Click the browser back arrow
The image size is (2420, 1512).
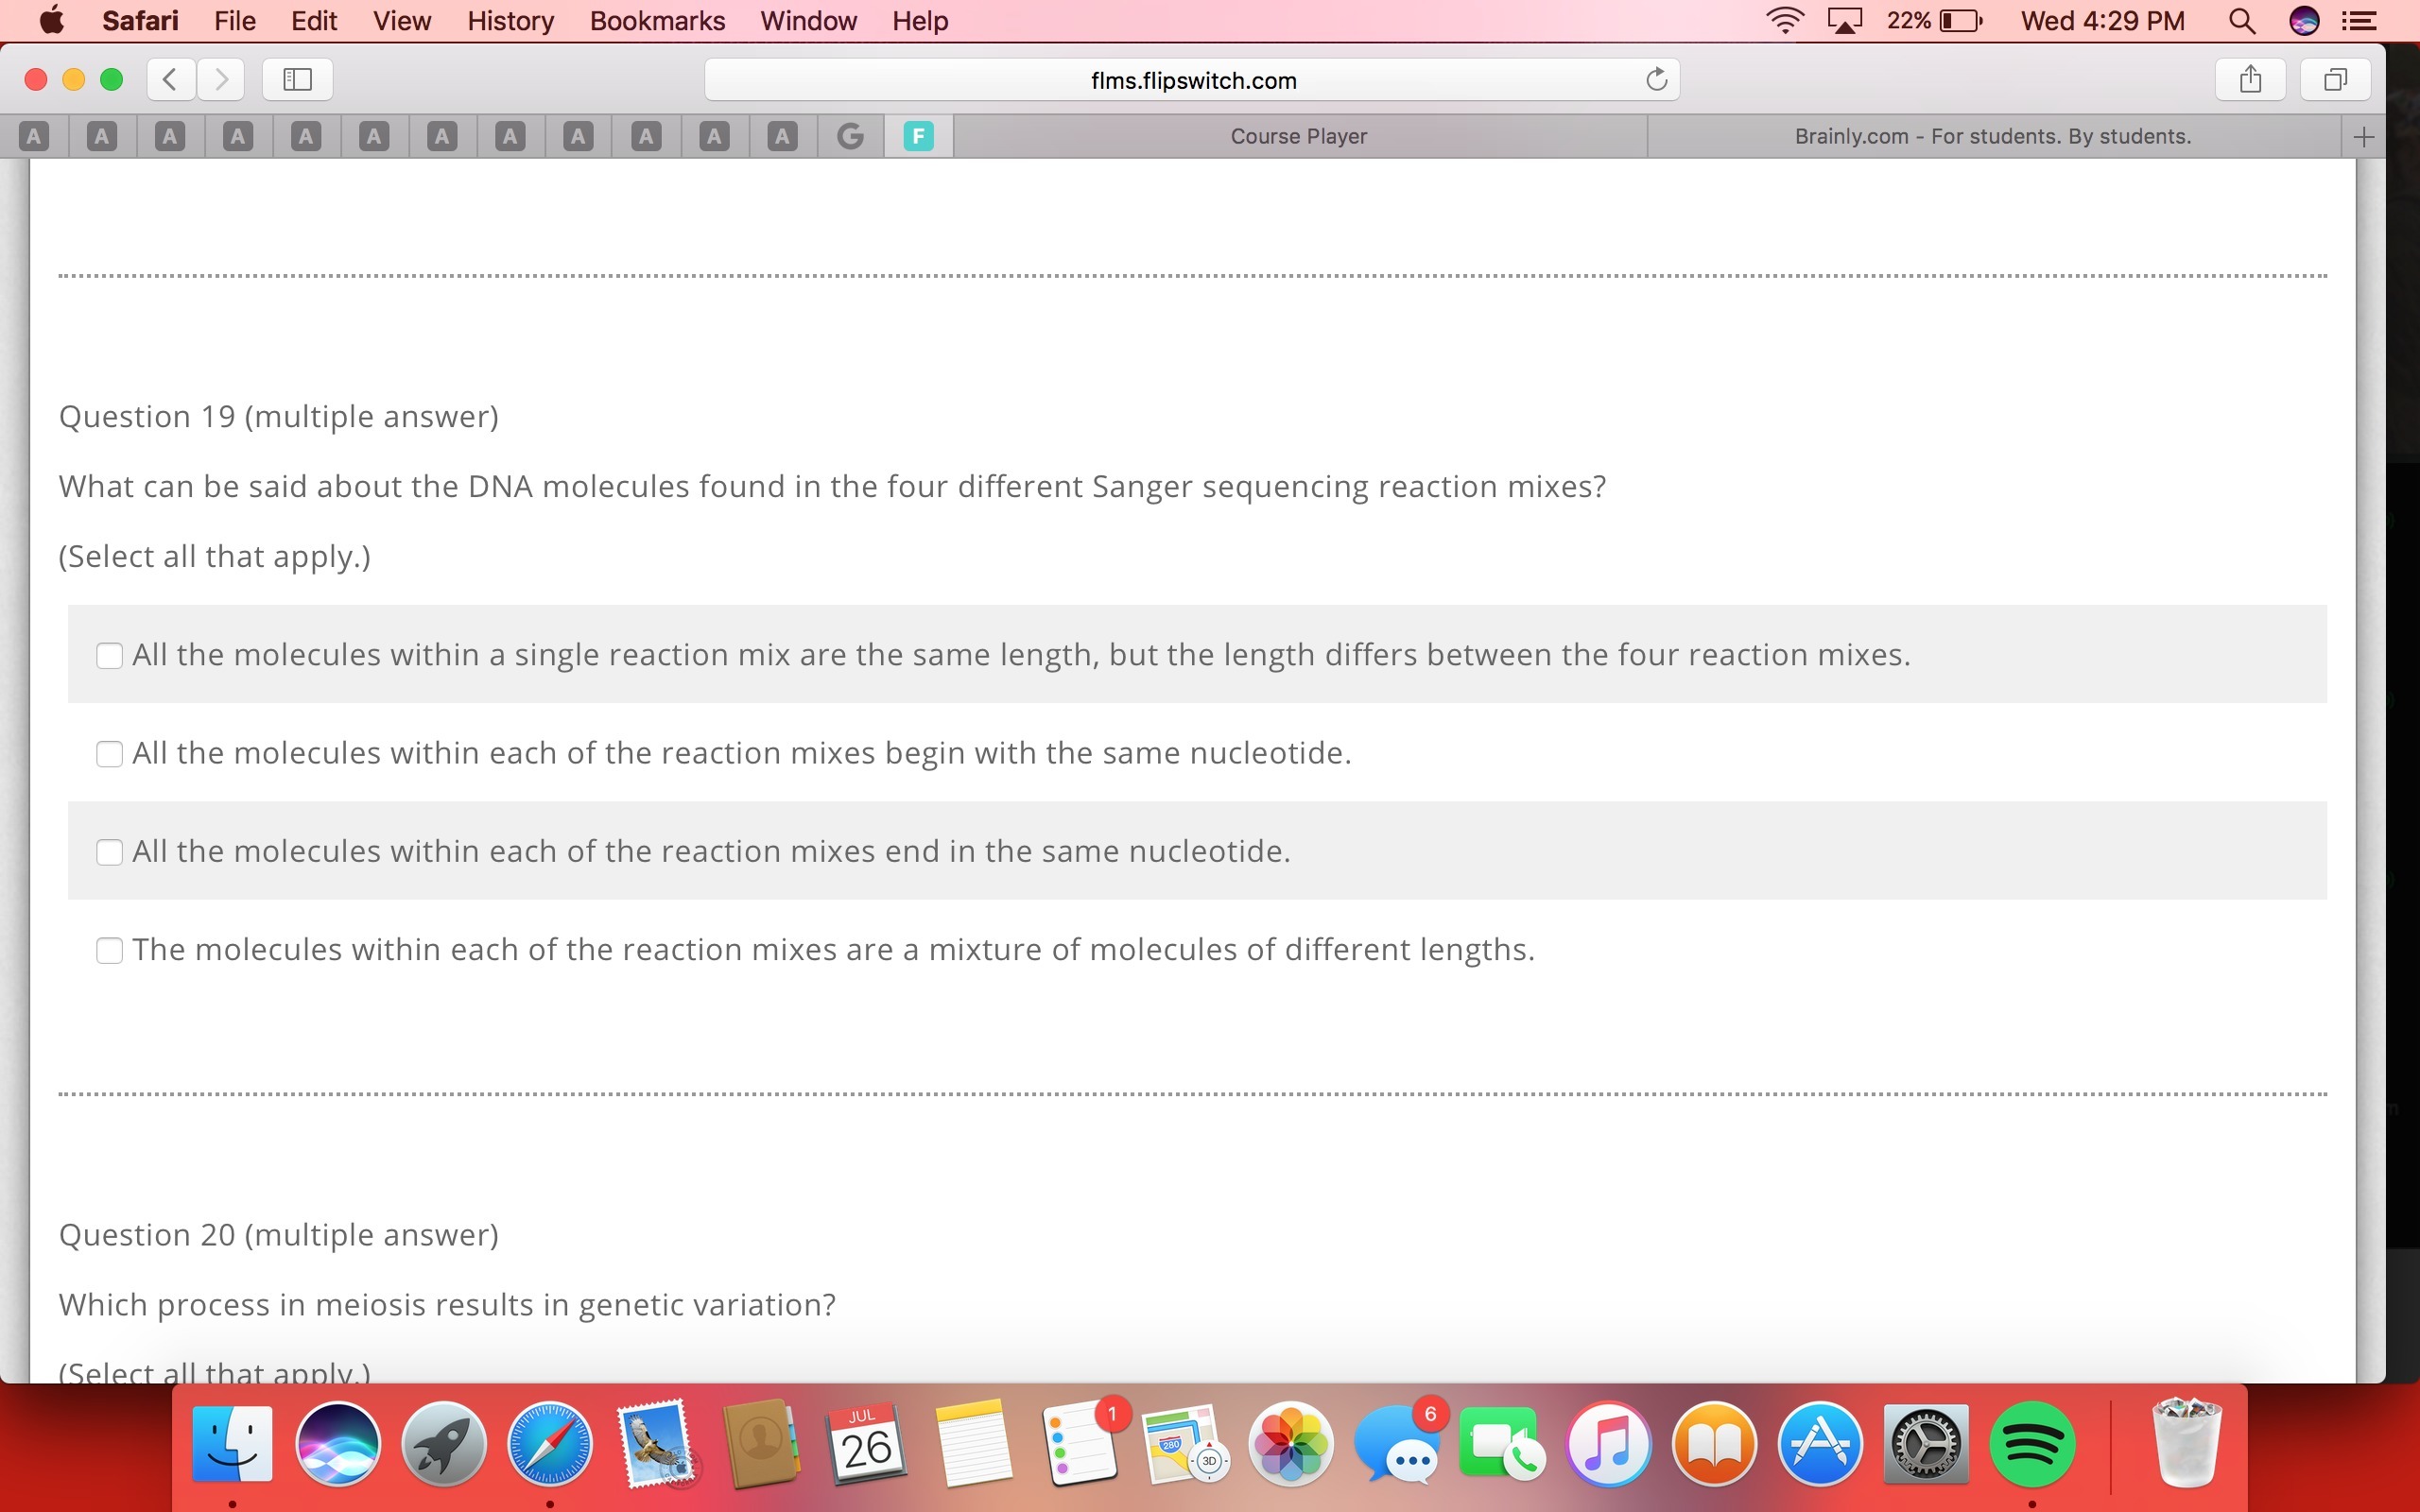click(x=171, y=79)
